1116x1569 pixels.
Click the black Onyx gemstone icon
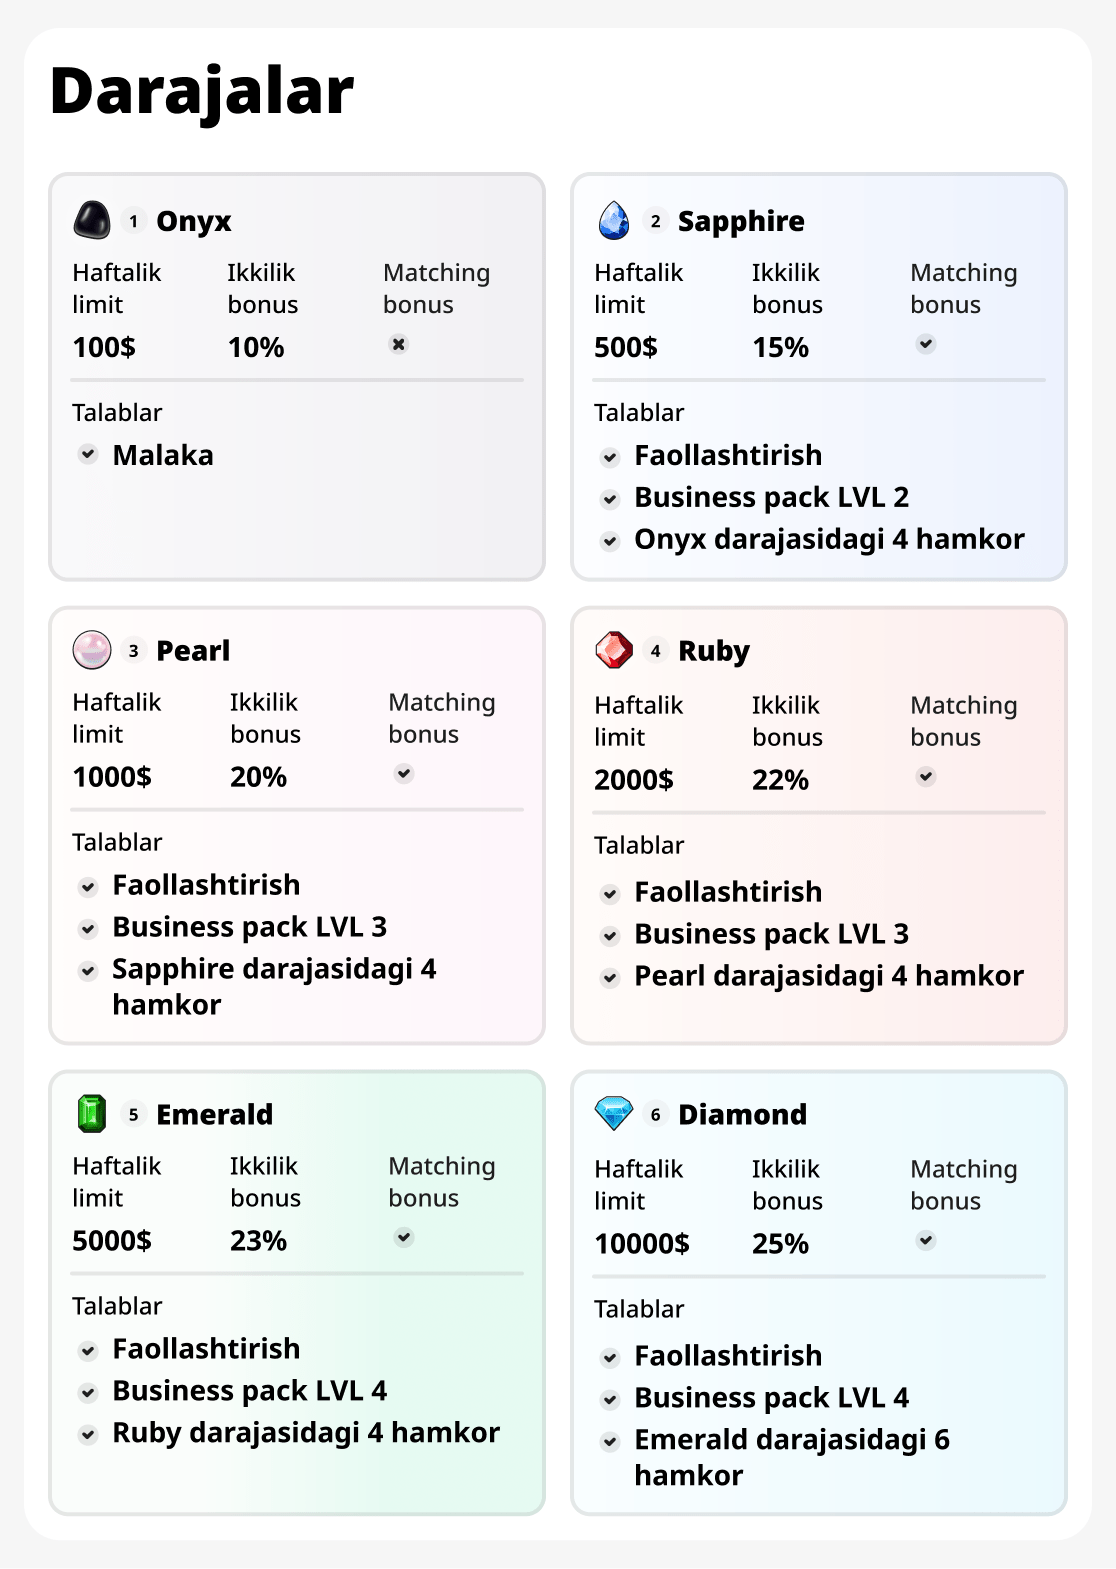[92, 220]
